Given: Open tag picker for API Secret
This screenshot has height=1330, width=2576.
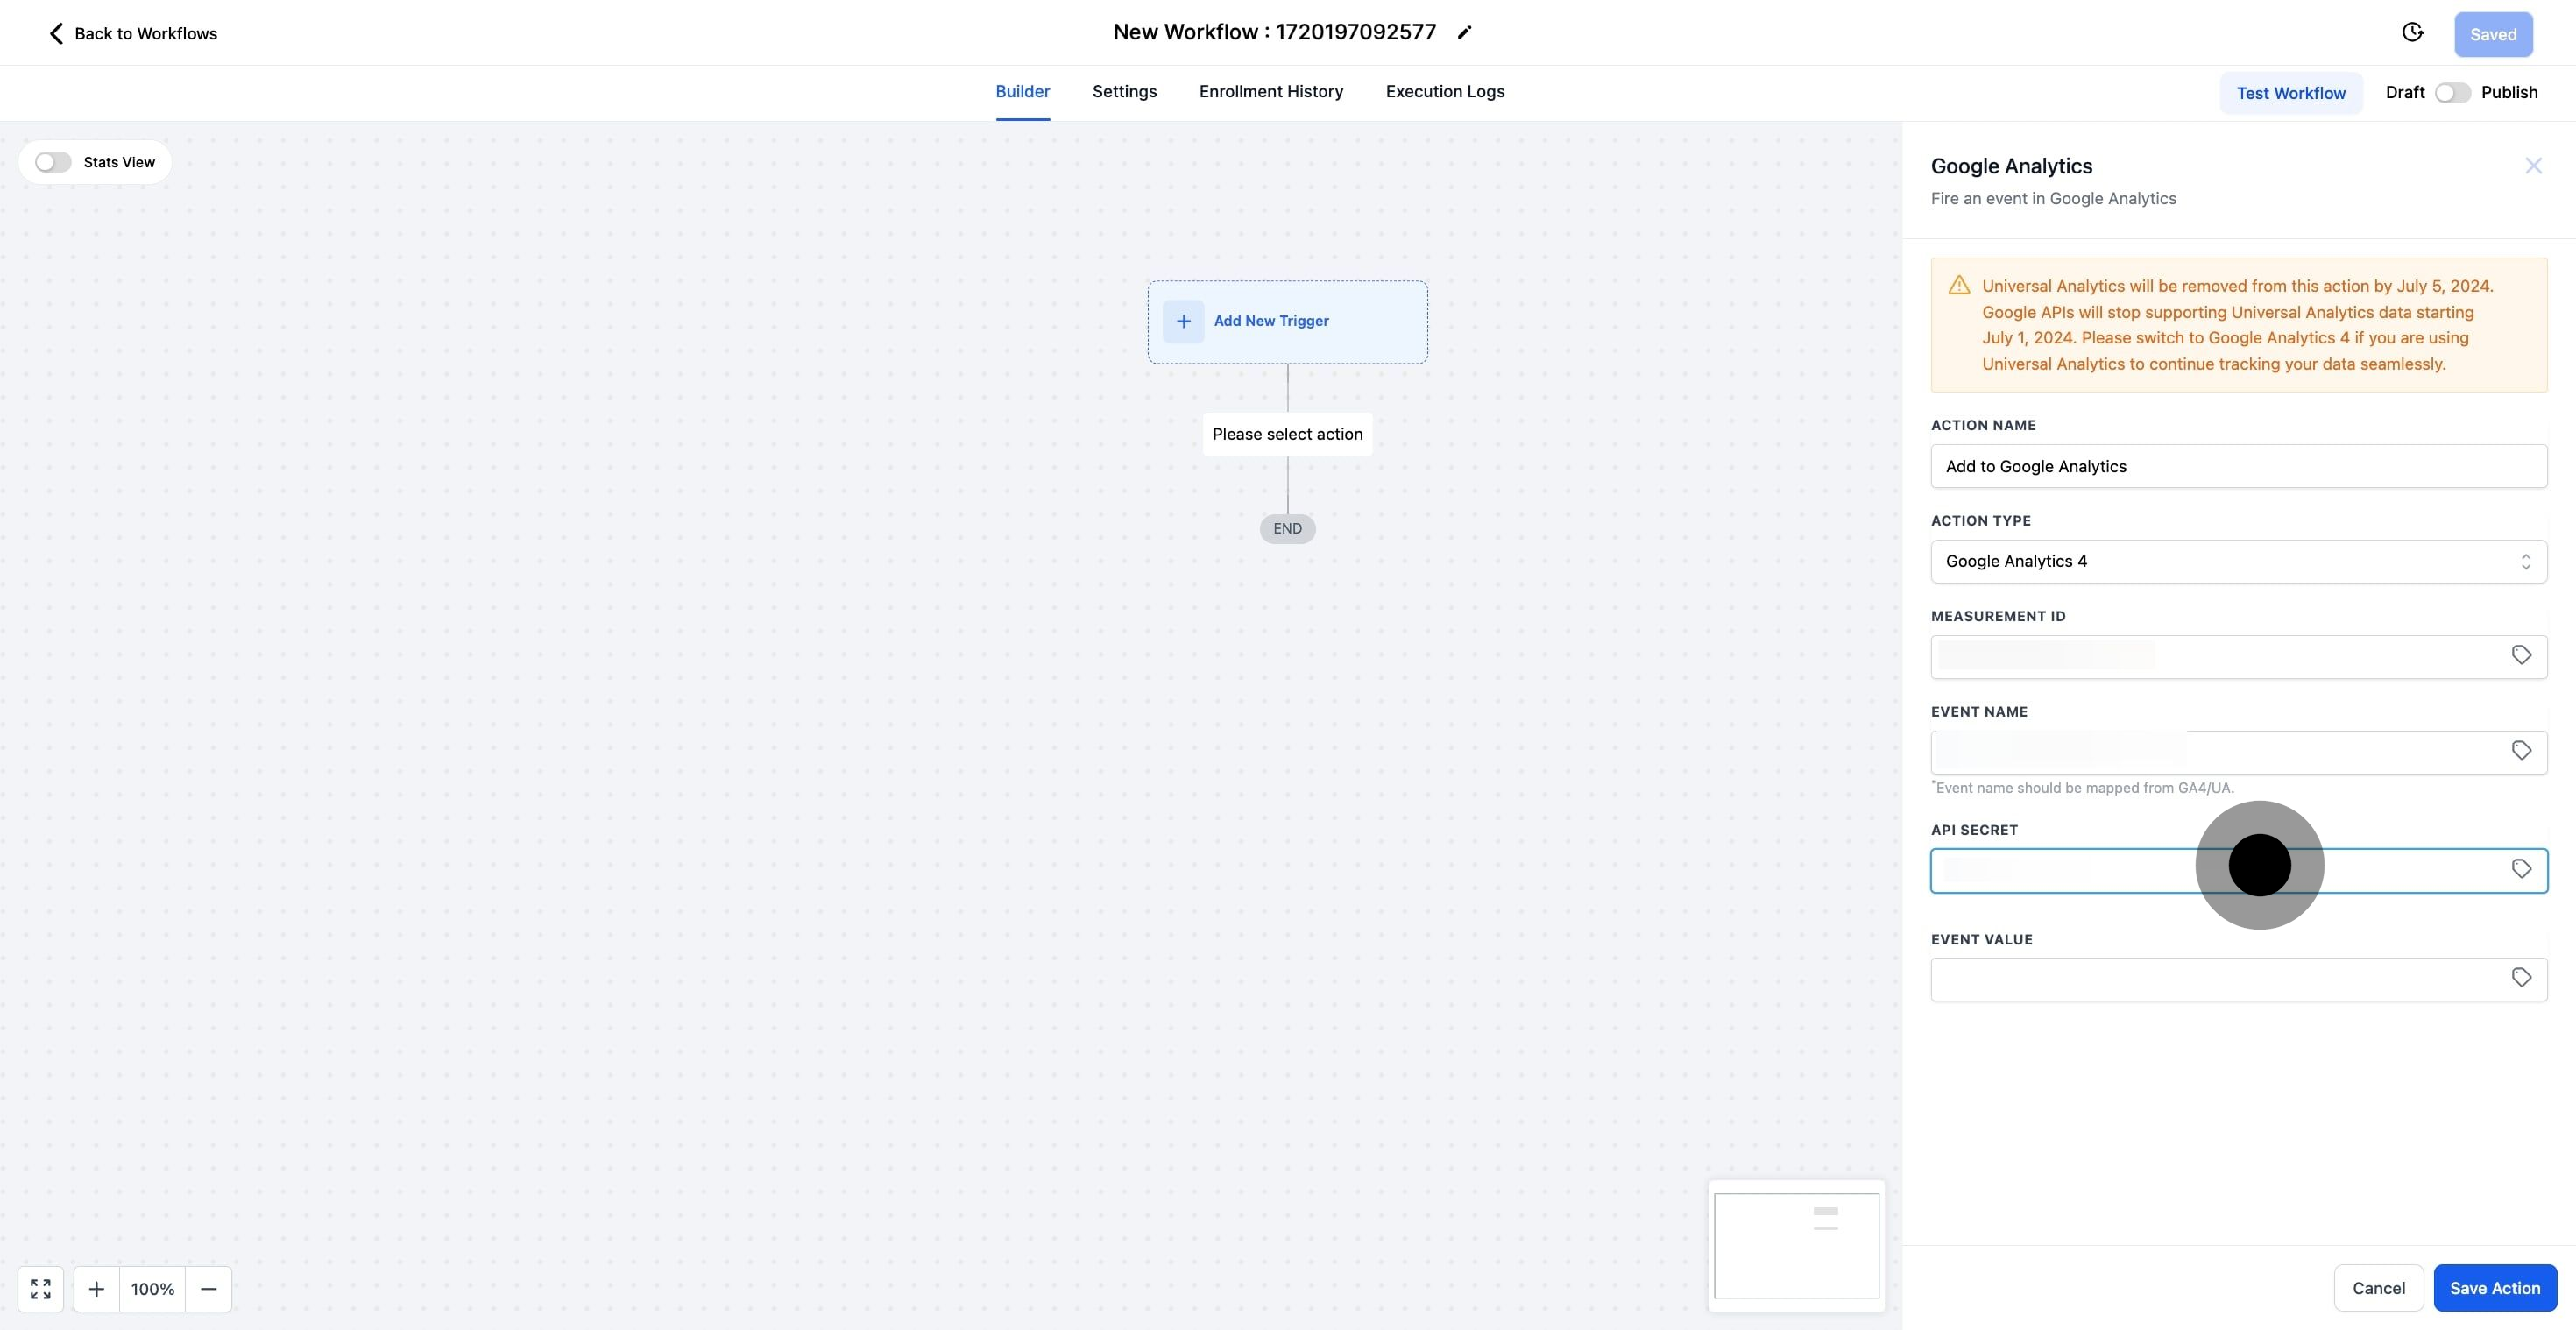Looking at the screenshot, I should (x=2521, y=869).
